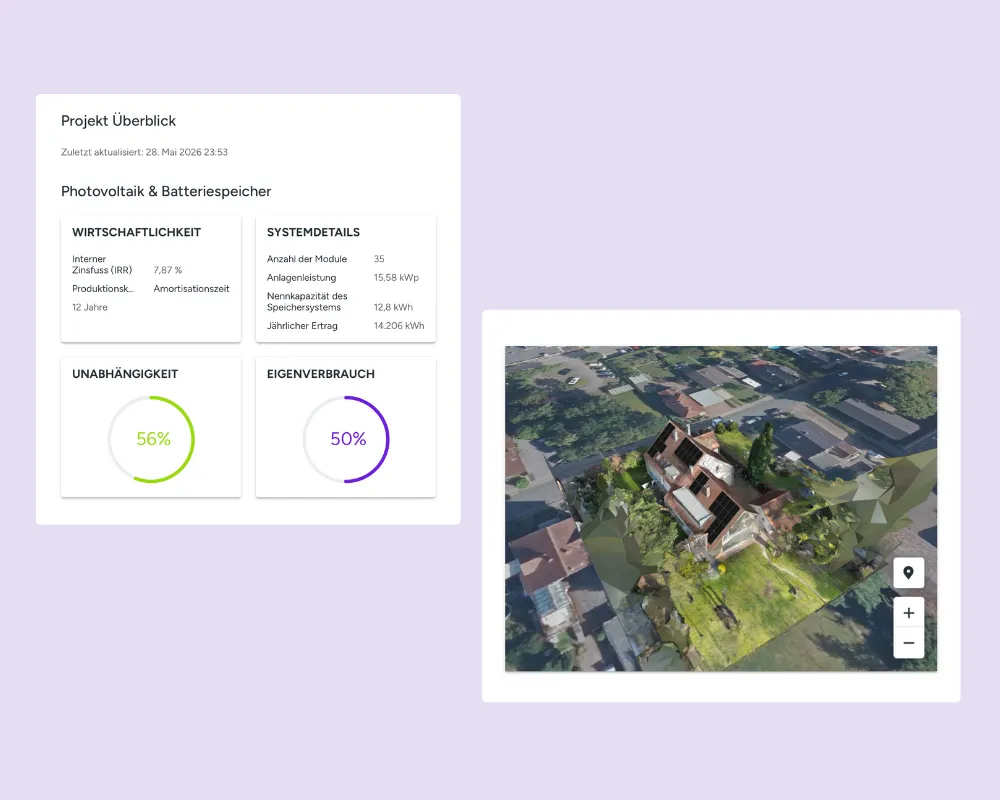Click 'Anzahl der Module' label
The image size is (1000, 800).
tap(307, 258)
